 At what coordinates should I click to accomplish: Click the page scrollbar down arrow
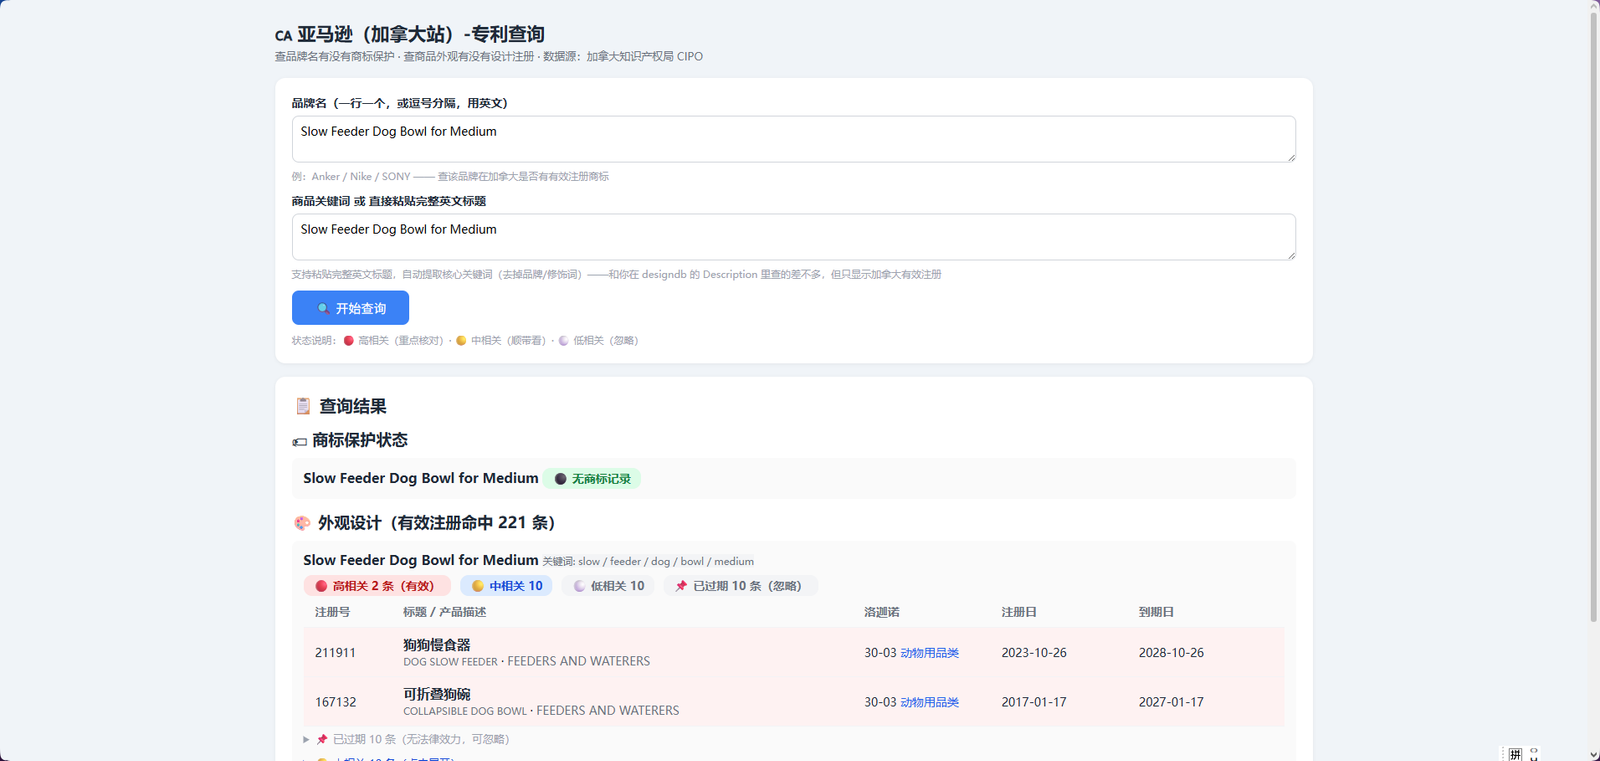(x=1594, y=755)
